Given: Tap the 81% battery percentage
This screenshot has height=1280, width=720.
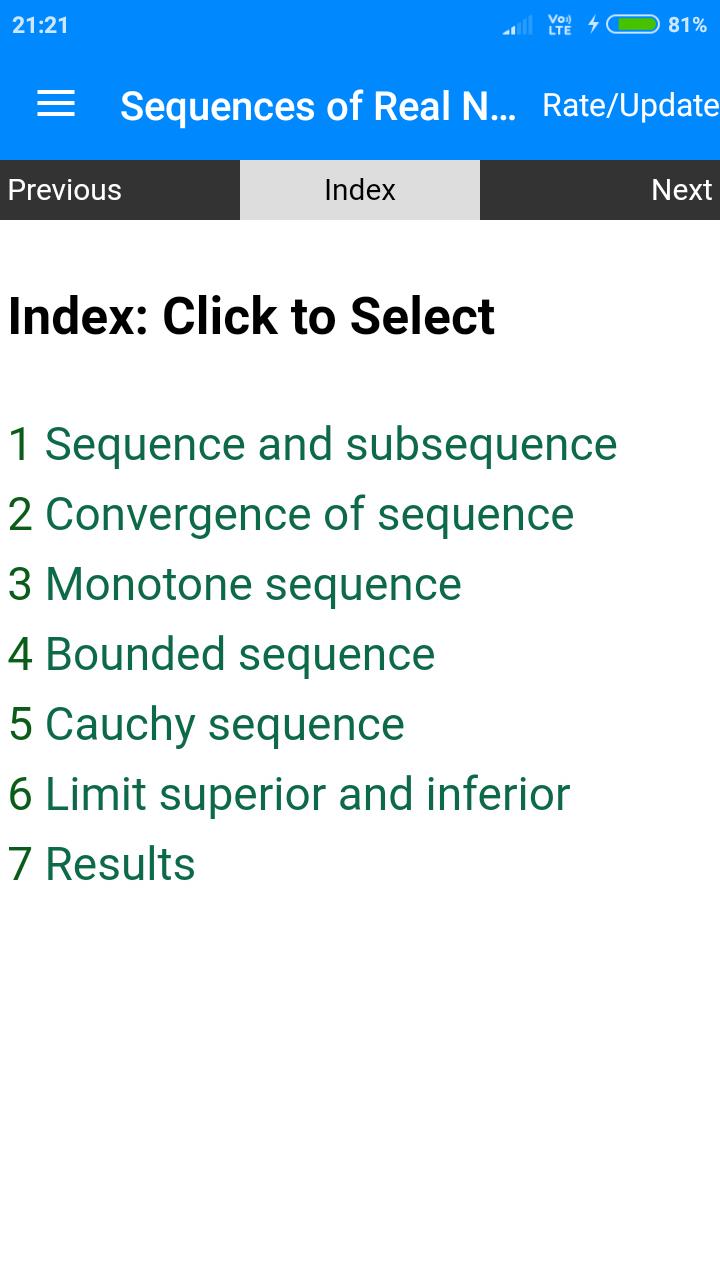Looking at the screenshot, I should tap(687, 25).
